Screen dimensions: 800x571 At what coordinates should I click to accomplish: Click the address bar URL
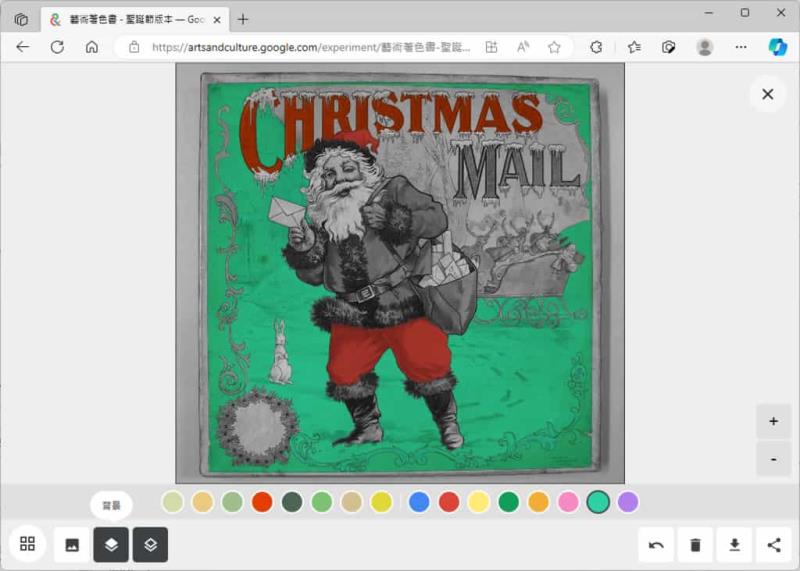point(311,47)
